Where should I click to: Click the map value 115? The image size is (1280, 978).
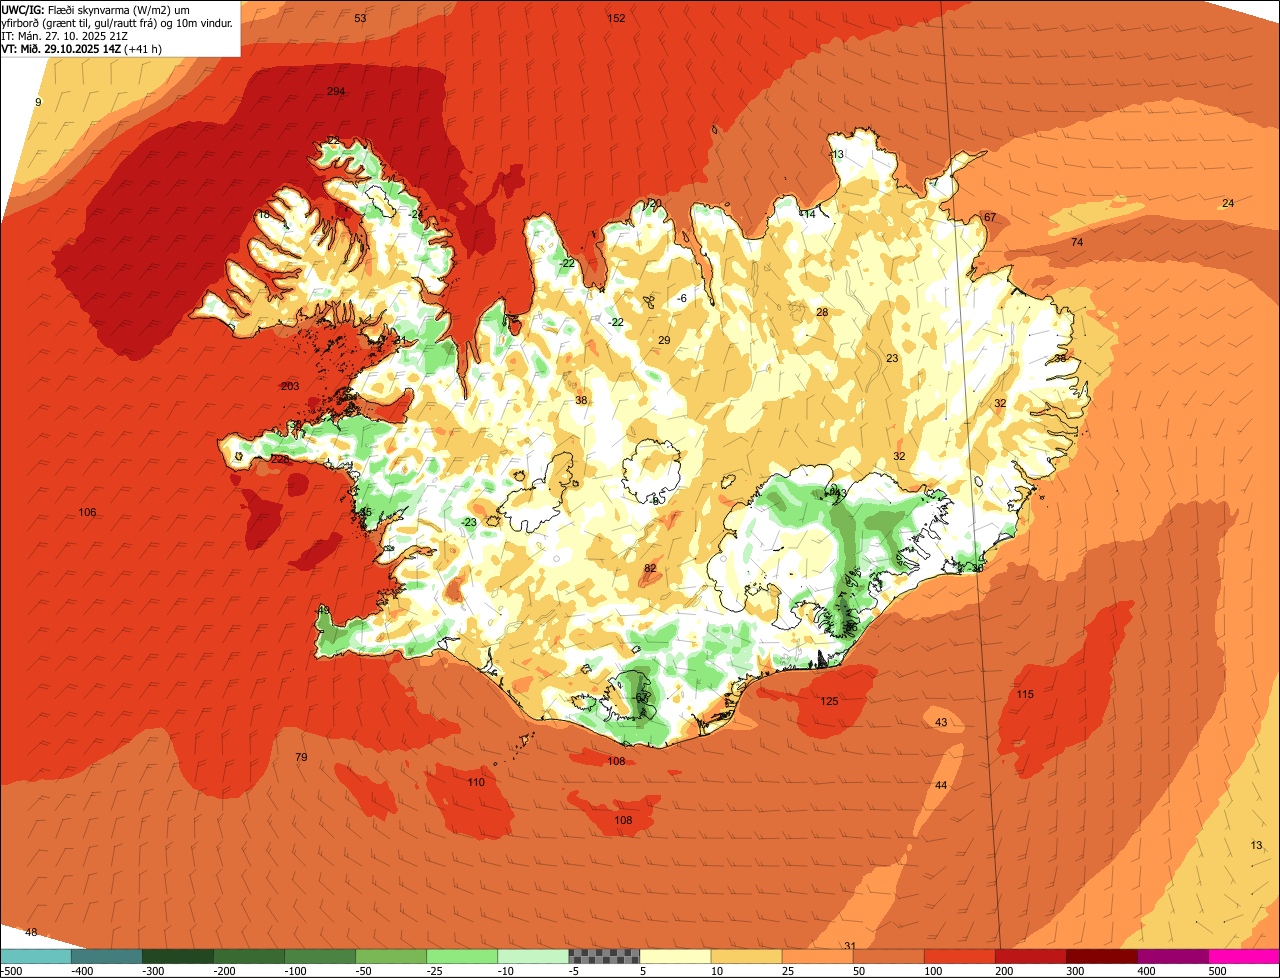click(1025, 694)
